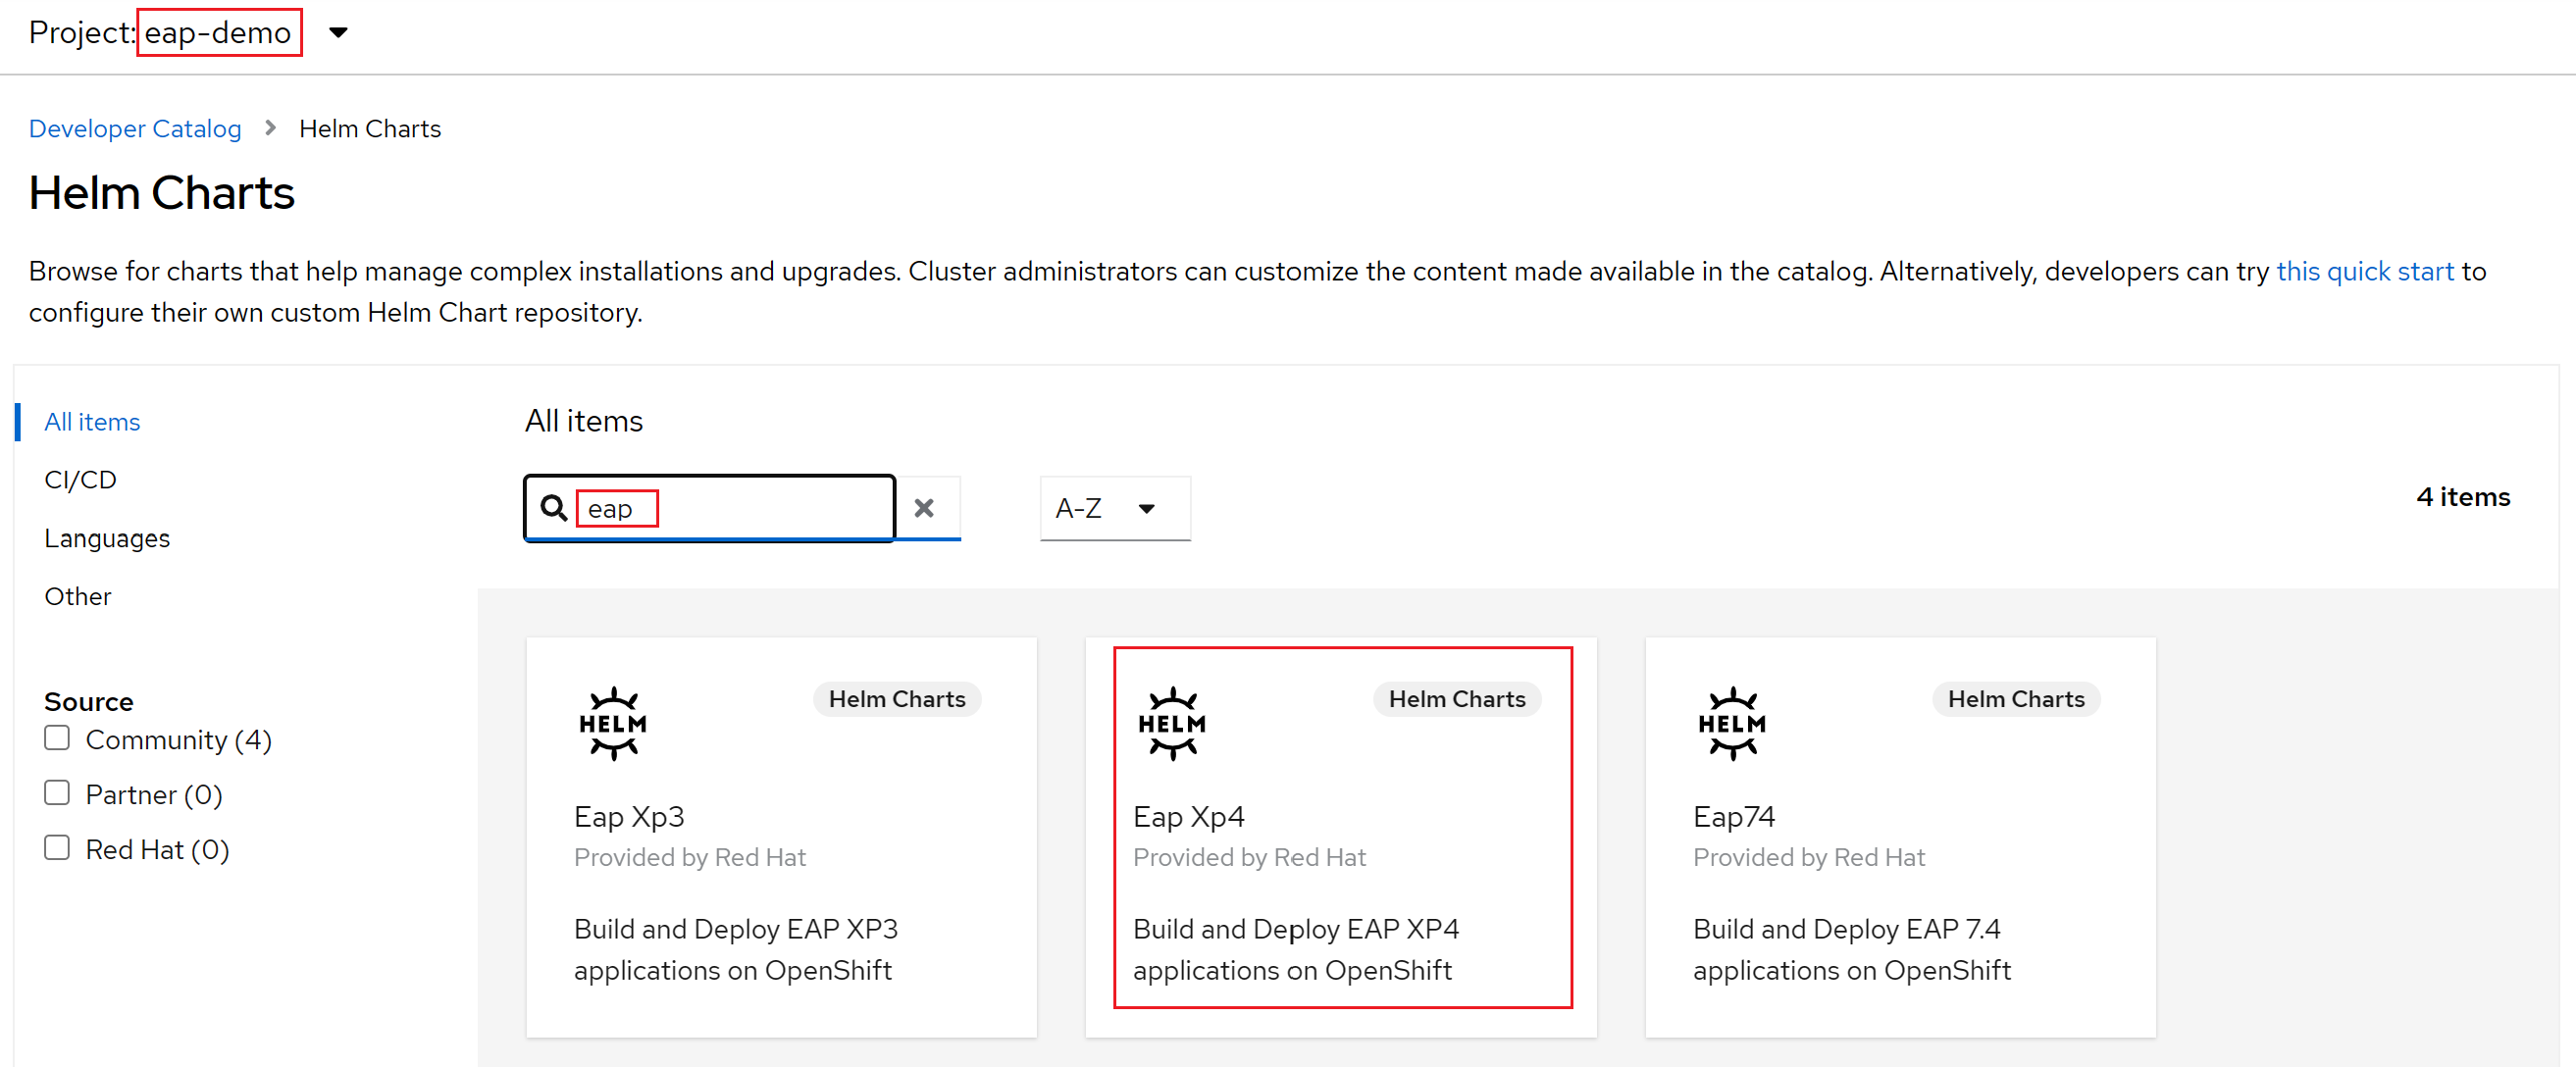Click the Developer Catalog breadcrumb link
2576x1067 pixels.
pyautogui.click(x=134, y=129)
